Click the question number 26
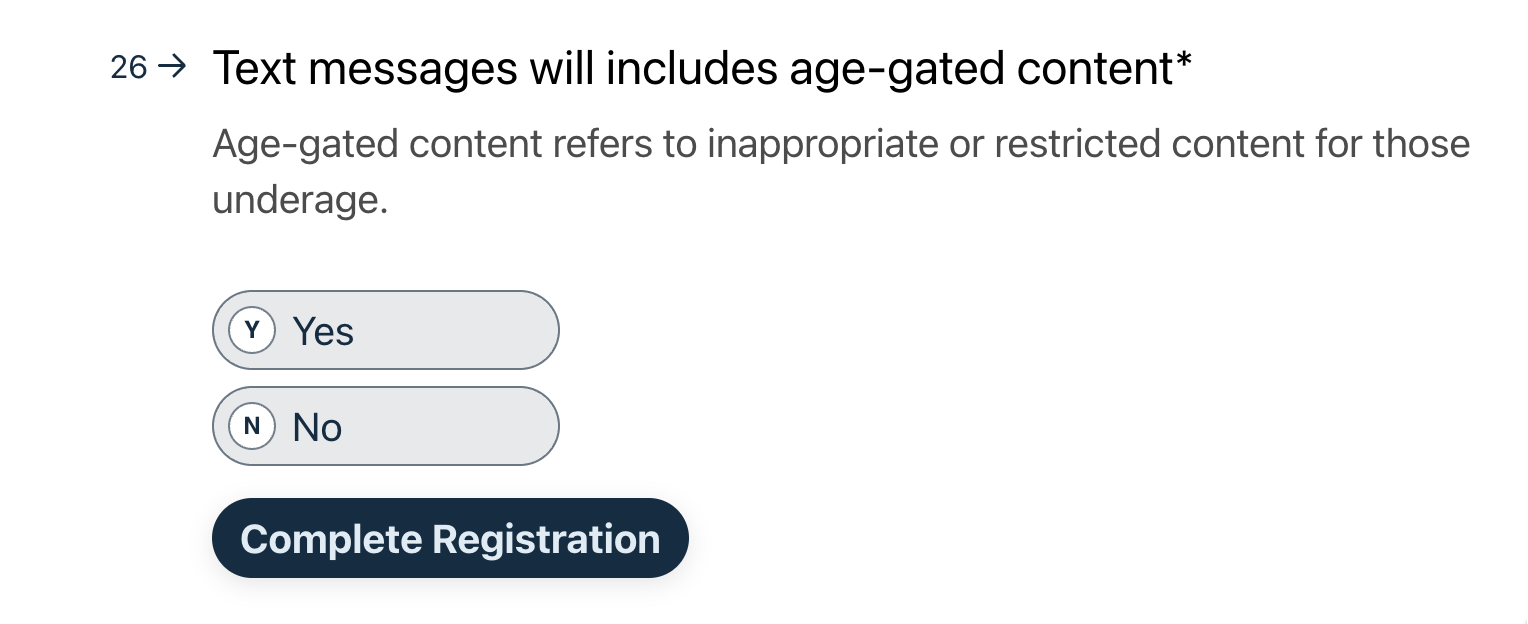 tap(128, 68)
